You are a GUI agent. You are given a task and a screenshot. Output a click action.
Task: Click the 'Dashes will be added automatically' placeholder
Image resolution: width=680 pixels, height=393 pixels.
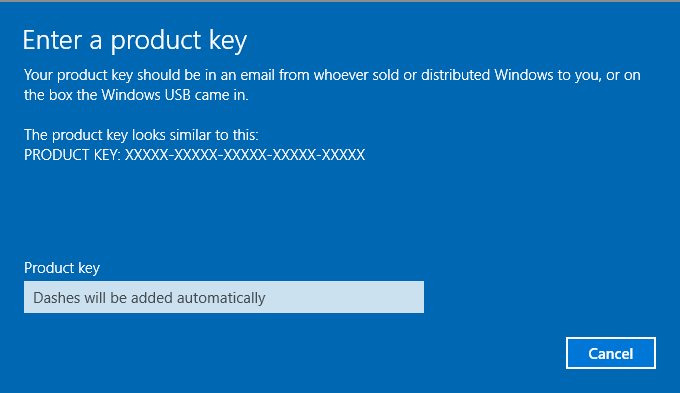(x=149, y=298)
